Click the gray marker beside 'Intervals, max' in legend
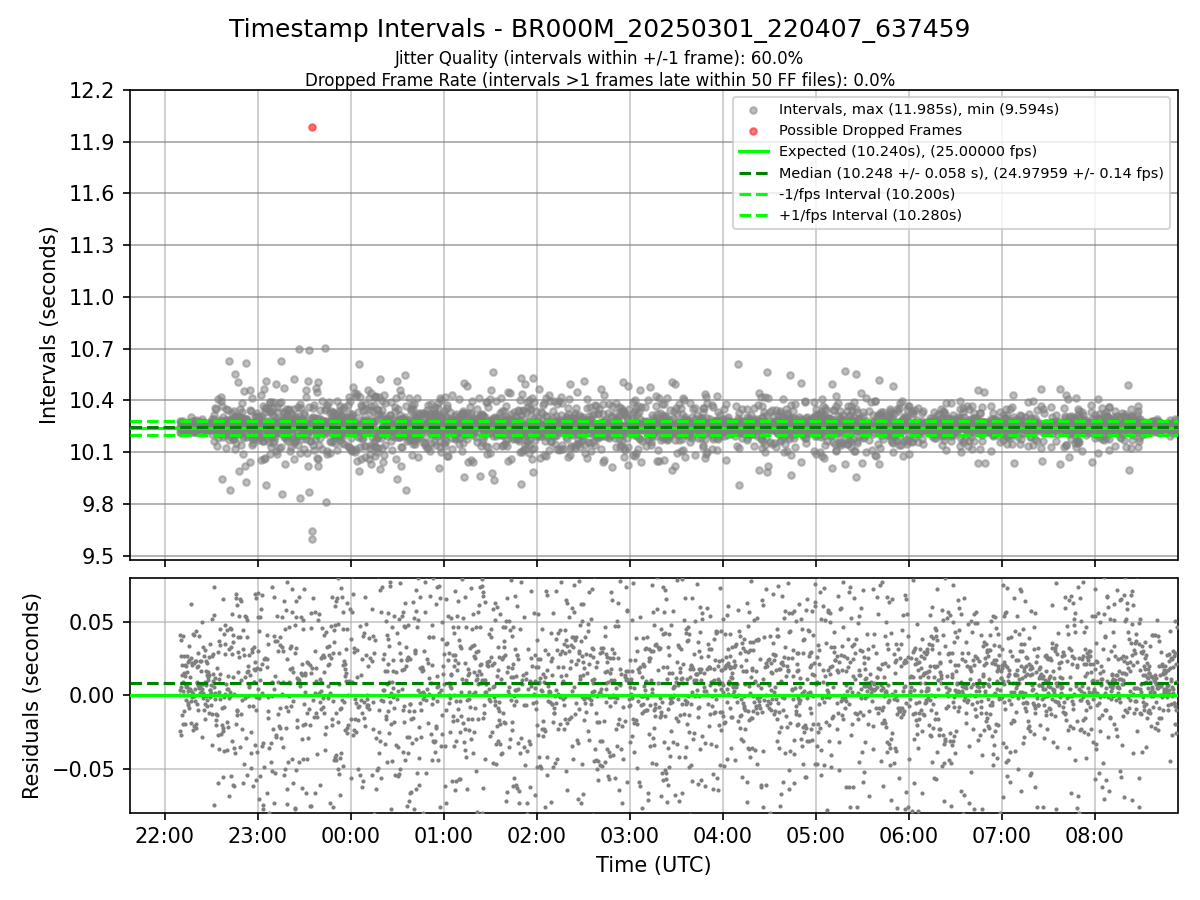 [752, 109]
